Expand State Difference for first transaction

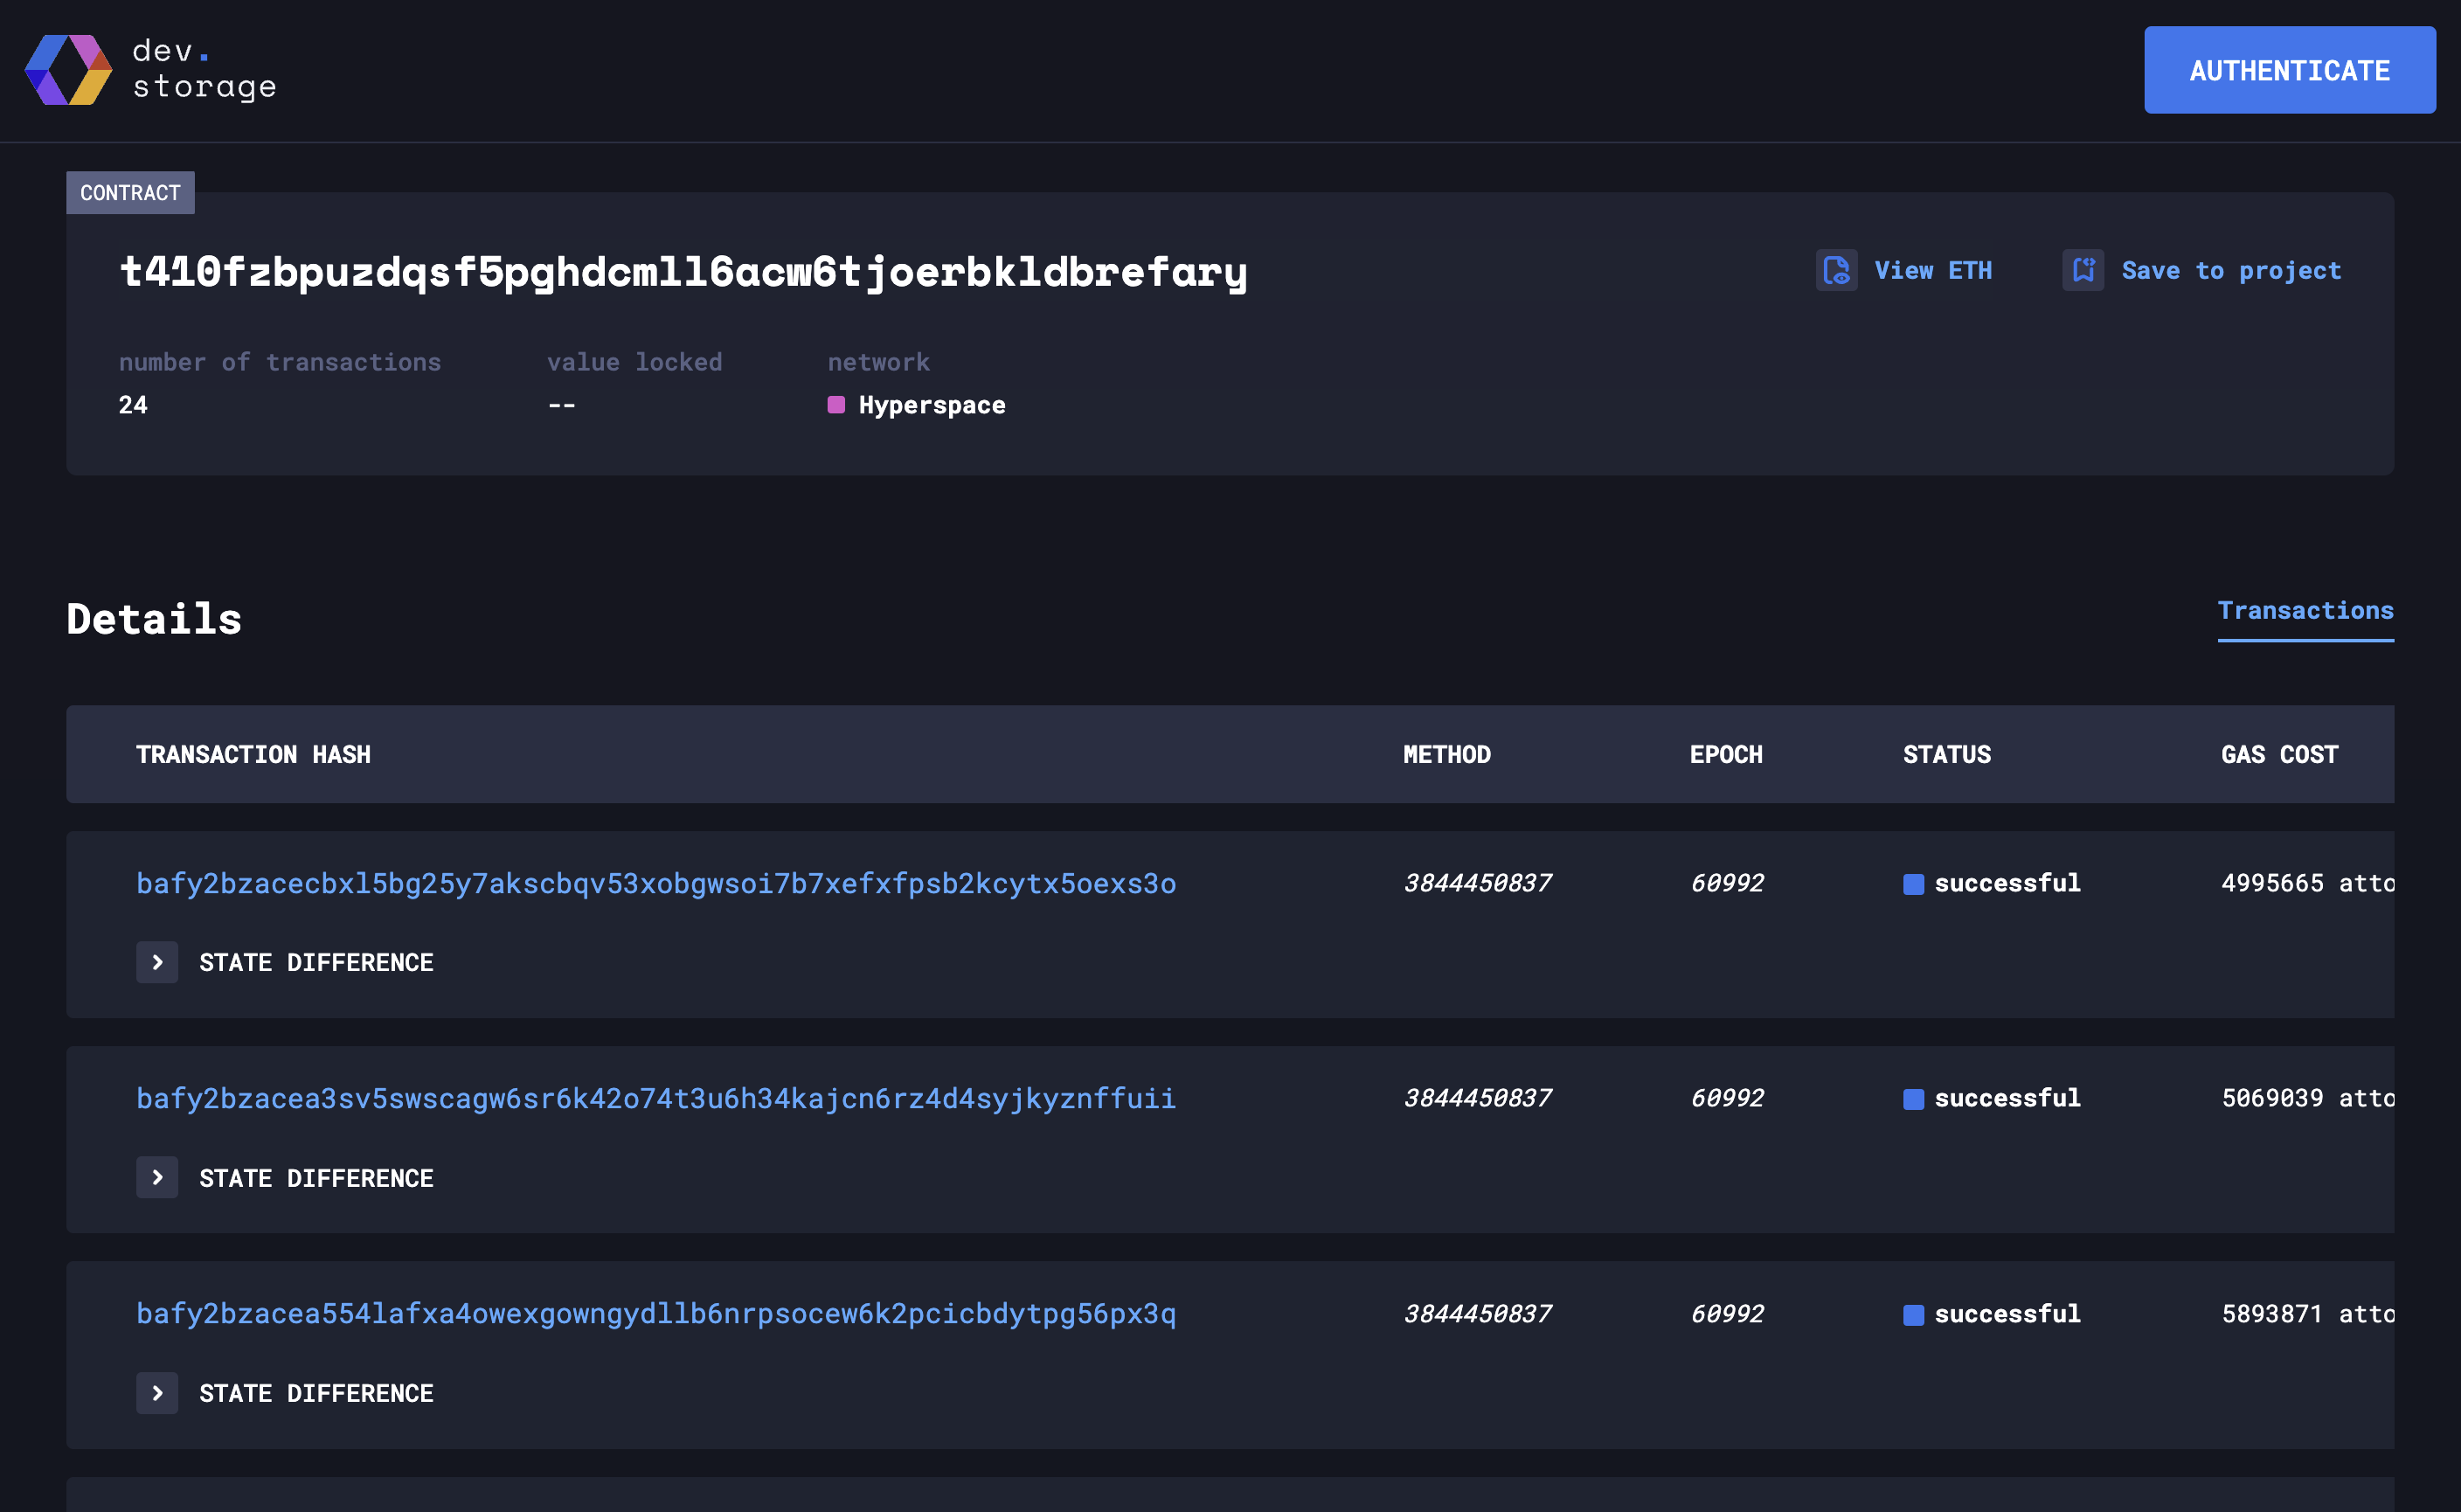pyautogui.click(x=157, y=962)
